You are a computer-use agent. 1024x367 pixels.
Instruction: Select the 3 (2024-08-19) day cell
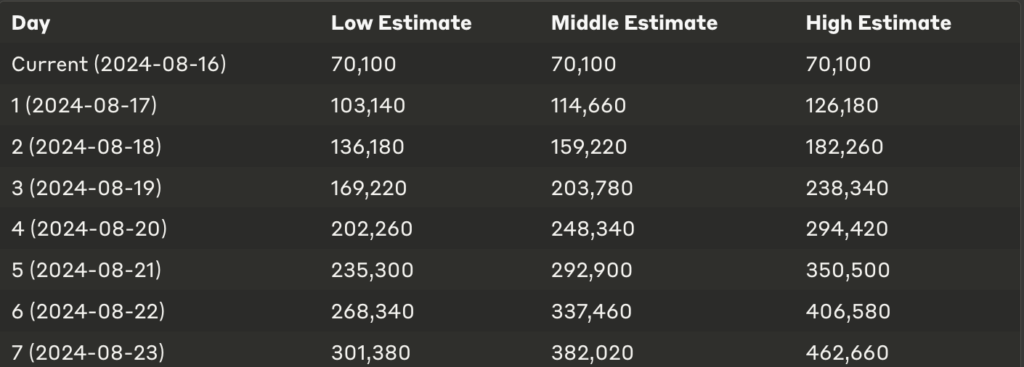87,187
